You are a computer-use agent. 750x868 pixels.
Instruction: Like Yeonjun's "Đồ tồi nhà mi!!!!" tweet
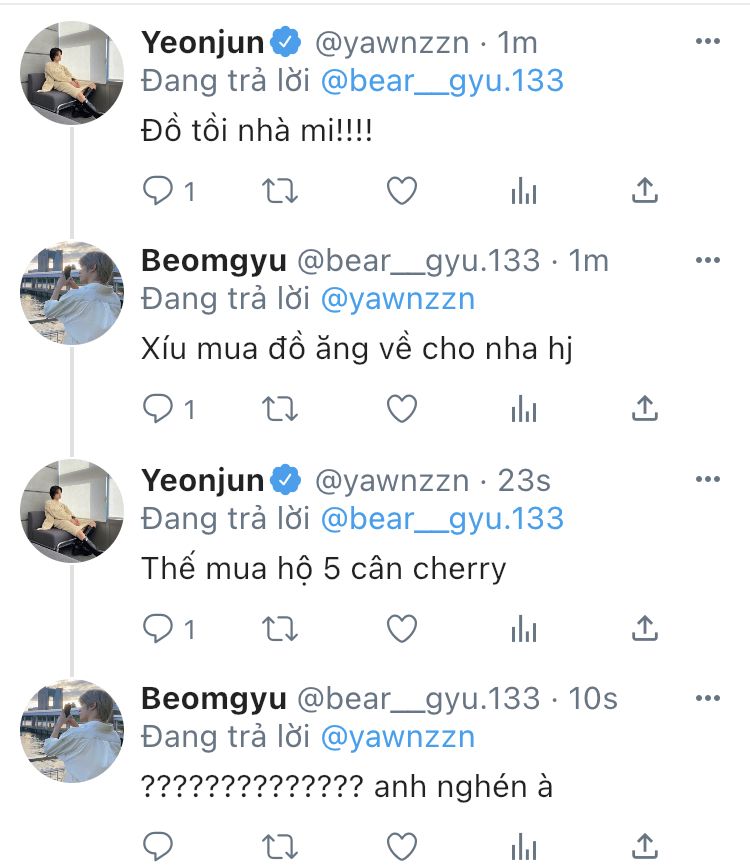401,190
